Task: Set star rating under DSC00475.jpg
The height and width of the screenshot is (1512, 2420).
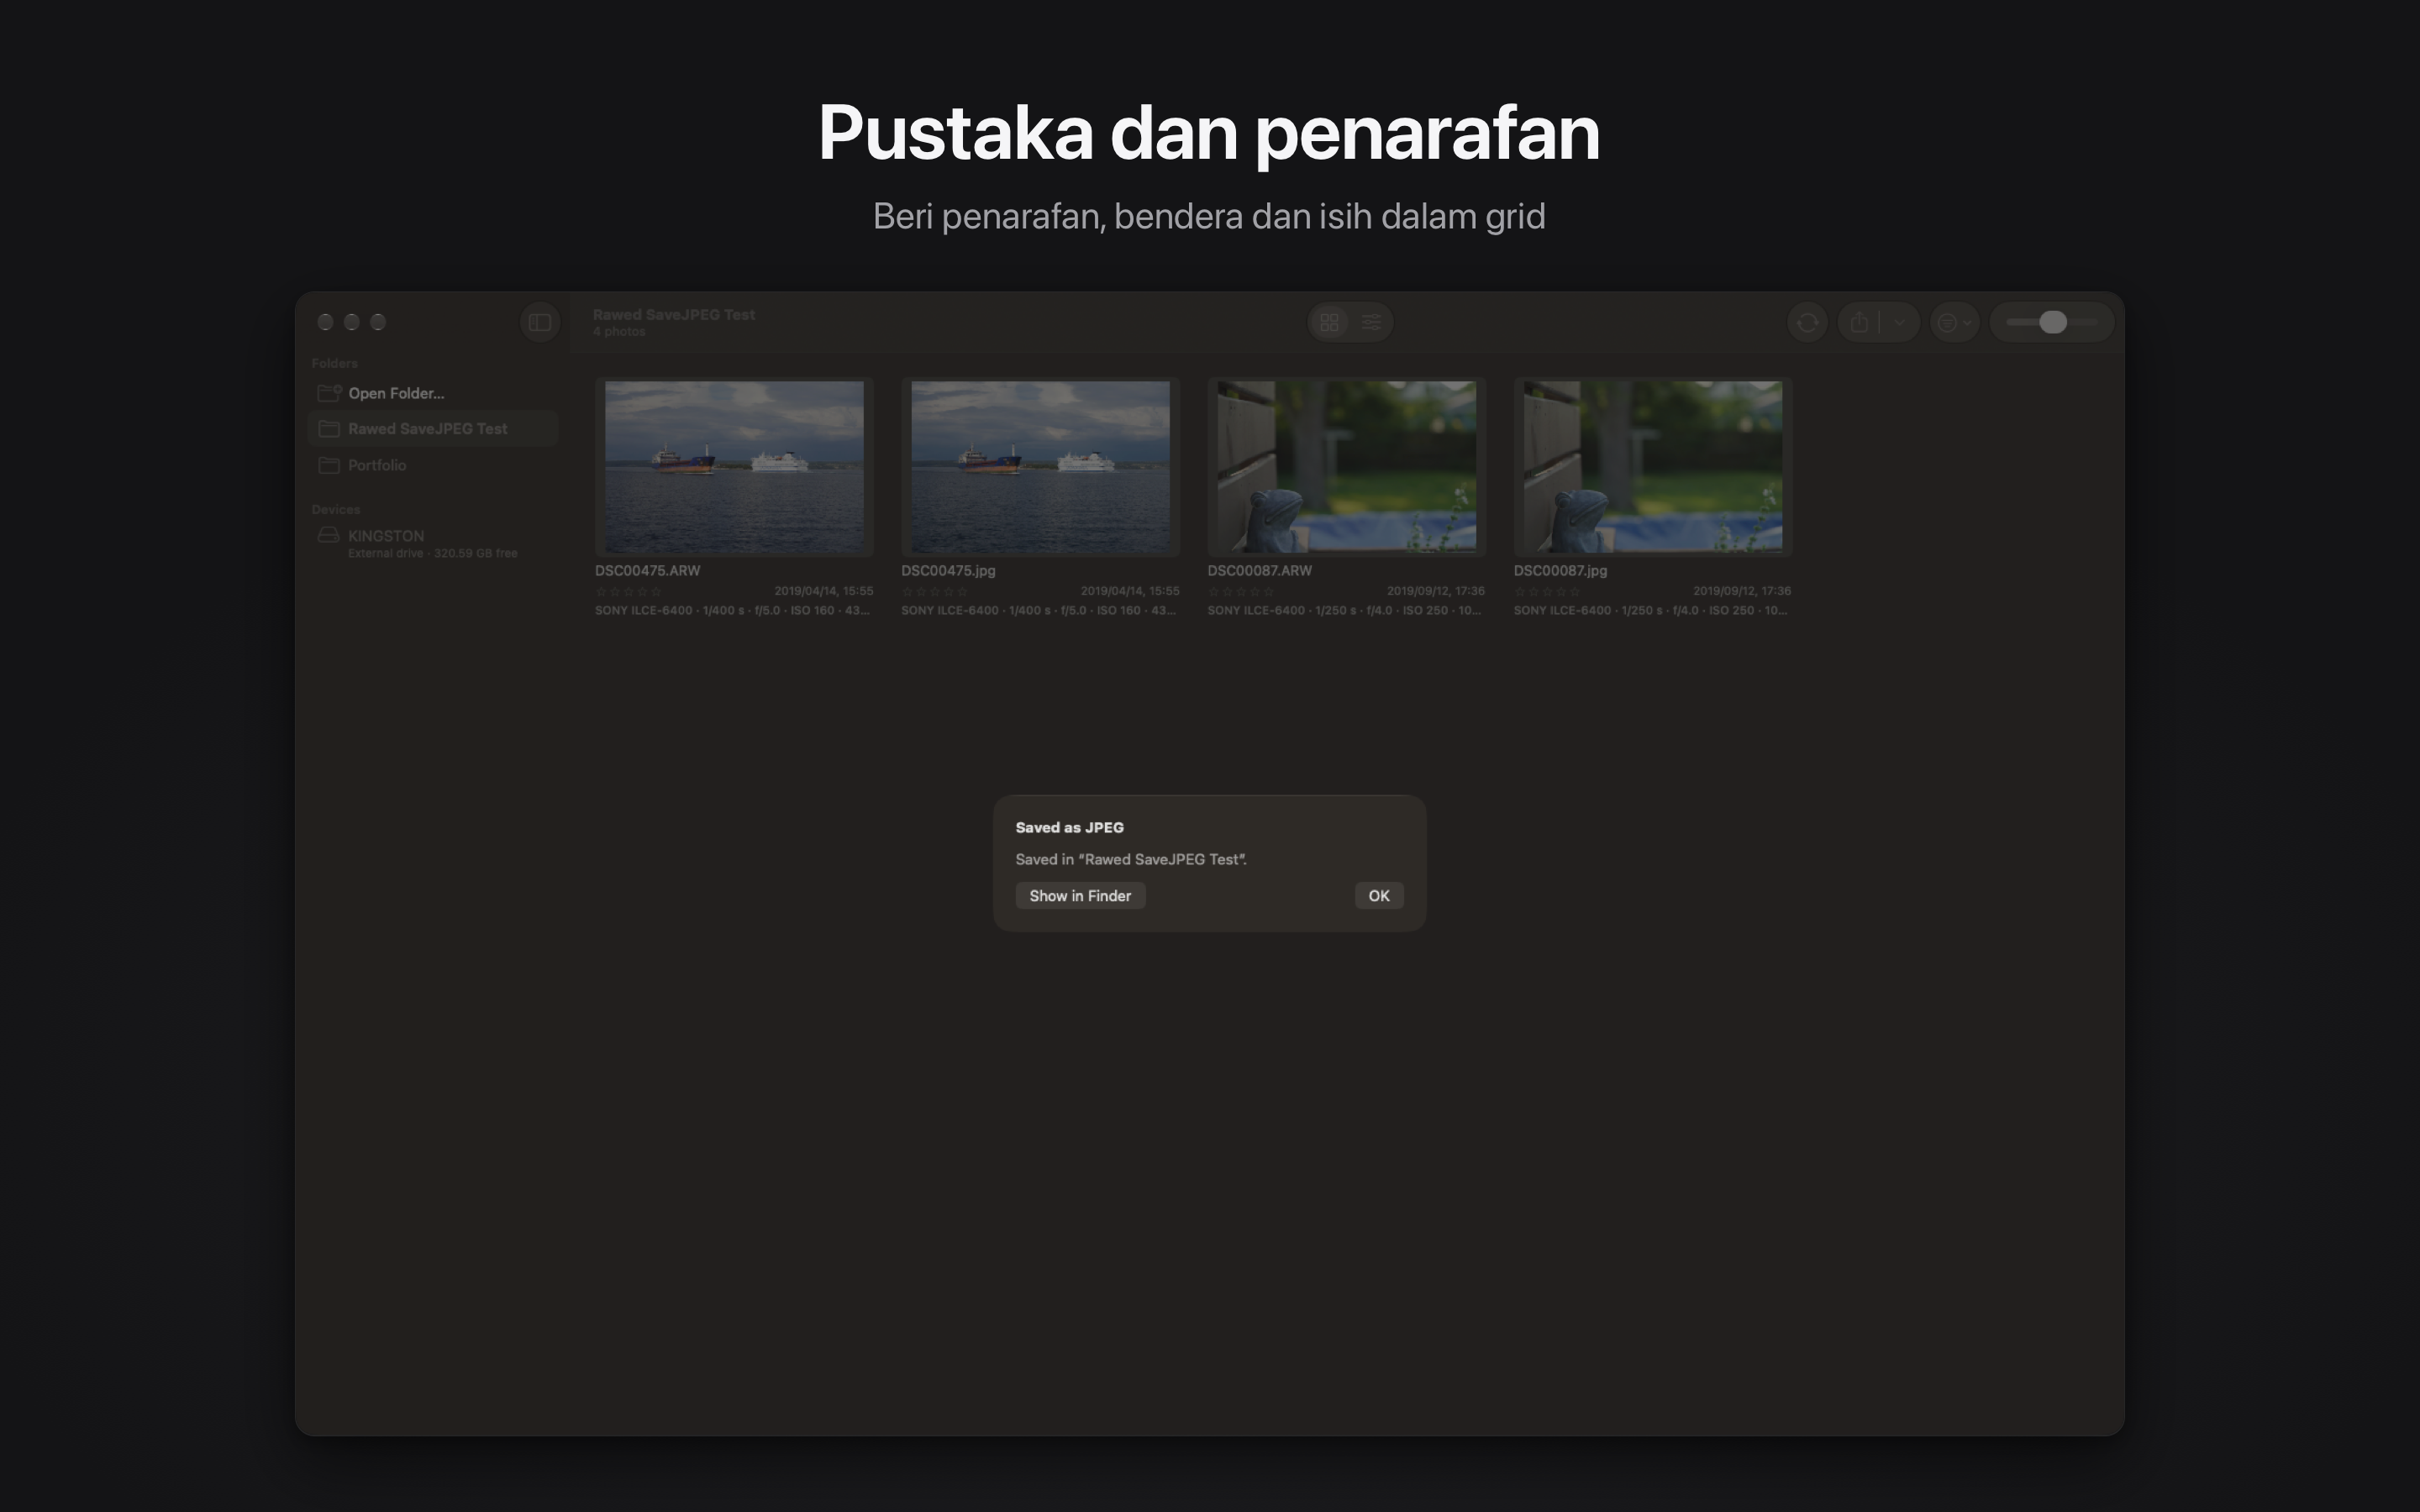Action: pos(934,592)
